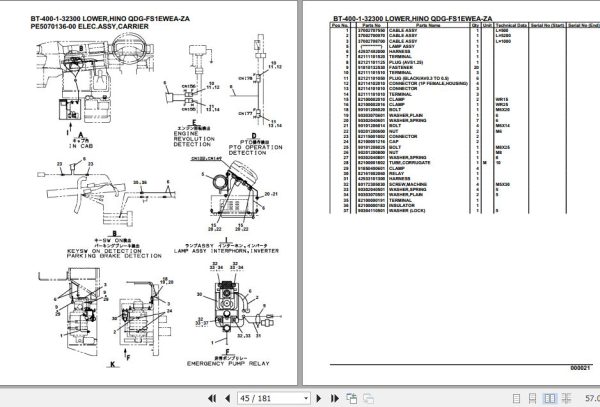Click the Technical Data column header

click(x=511, y=25)
